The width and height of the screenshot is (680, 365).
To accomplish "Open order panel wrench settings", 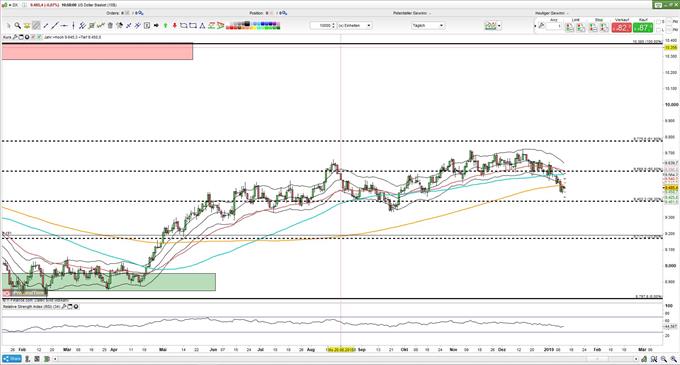I will [542, 26].
